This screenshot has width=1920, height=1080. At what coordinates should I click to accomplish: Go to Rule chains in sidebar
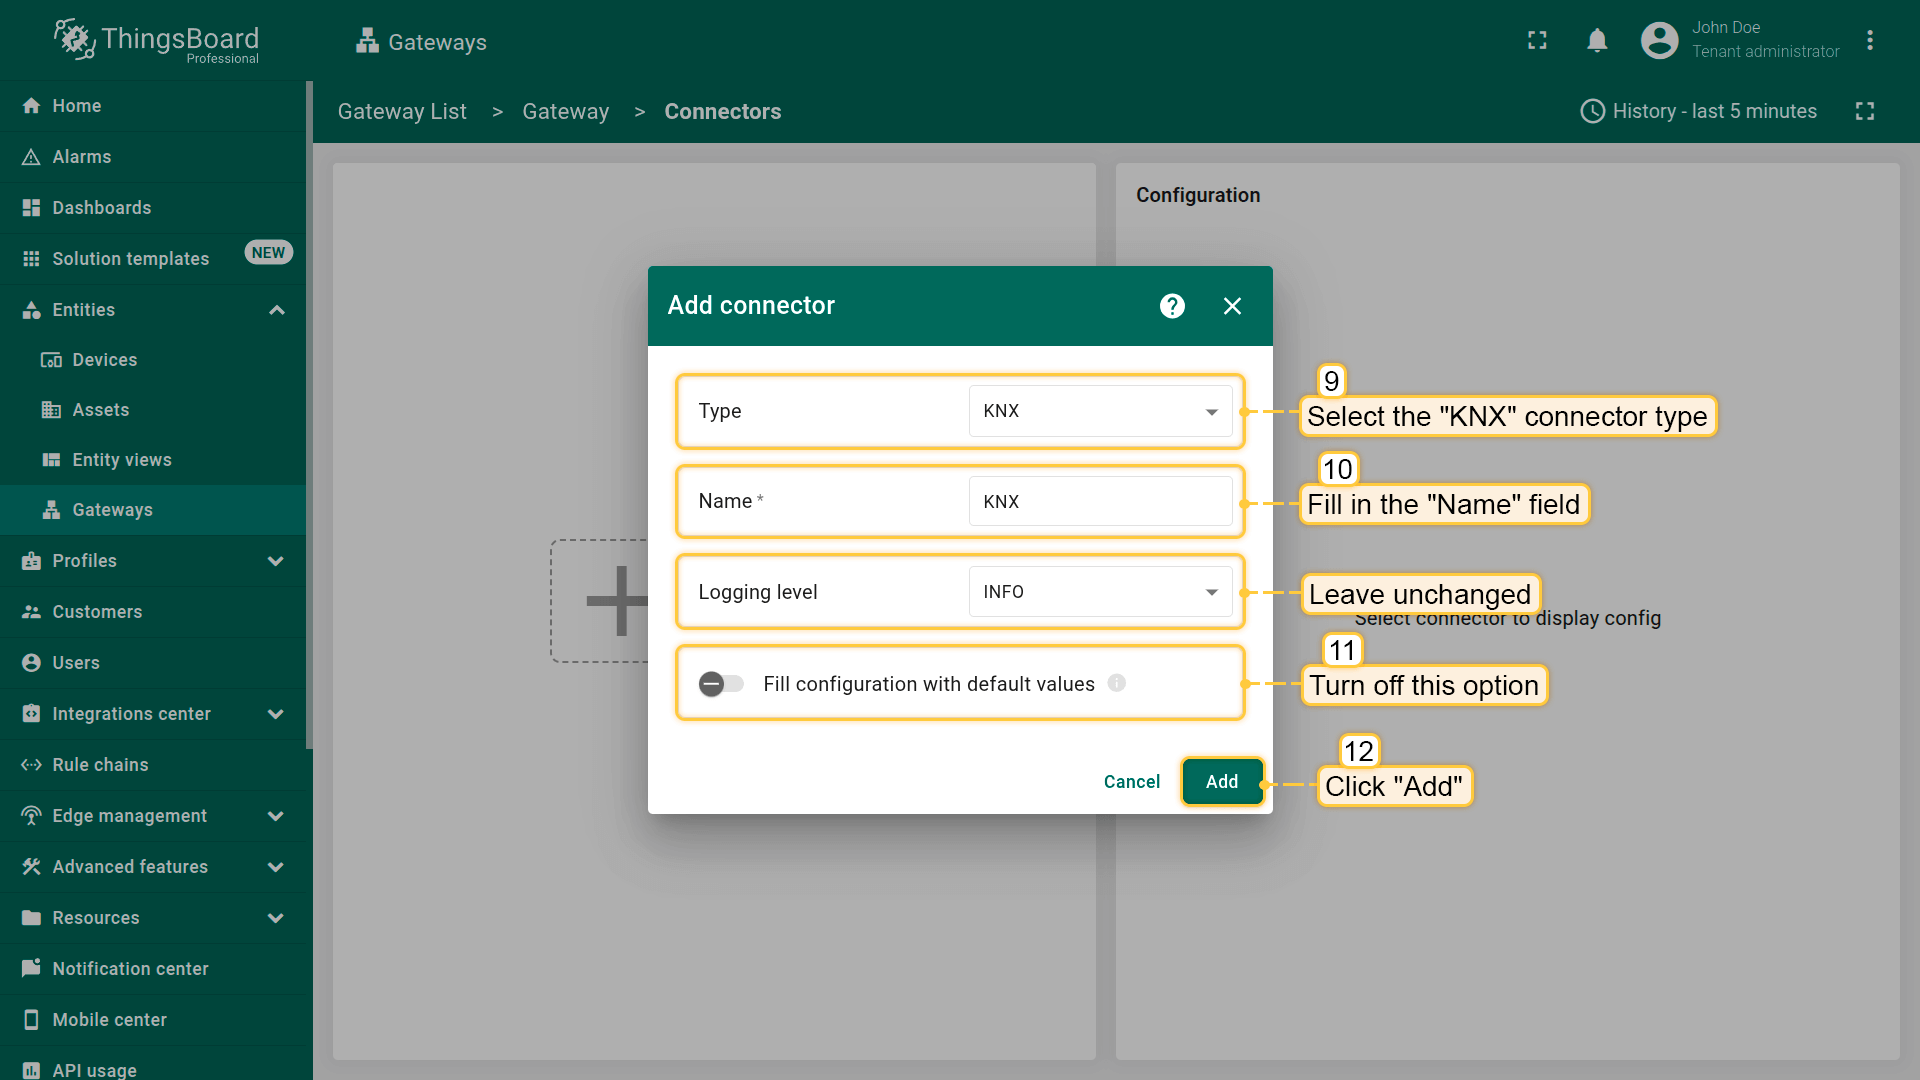click(100, 765)
